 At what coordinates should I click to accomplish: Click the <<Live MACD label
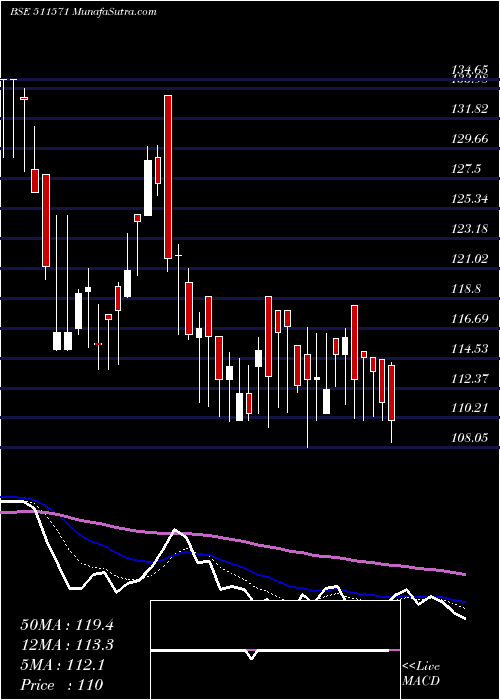pos(421,673)
